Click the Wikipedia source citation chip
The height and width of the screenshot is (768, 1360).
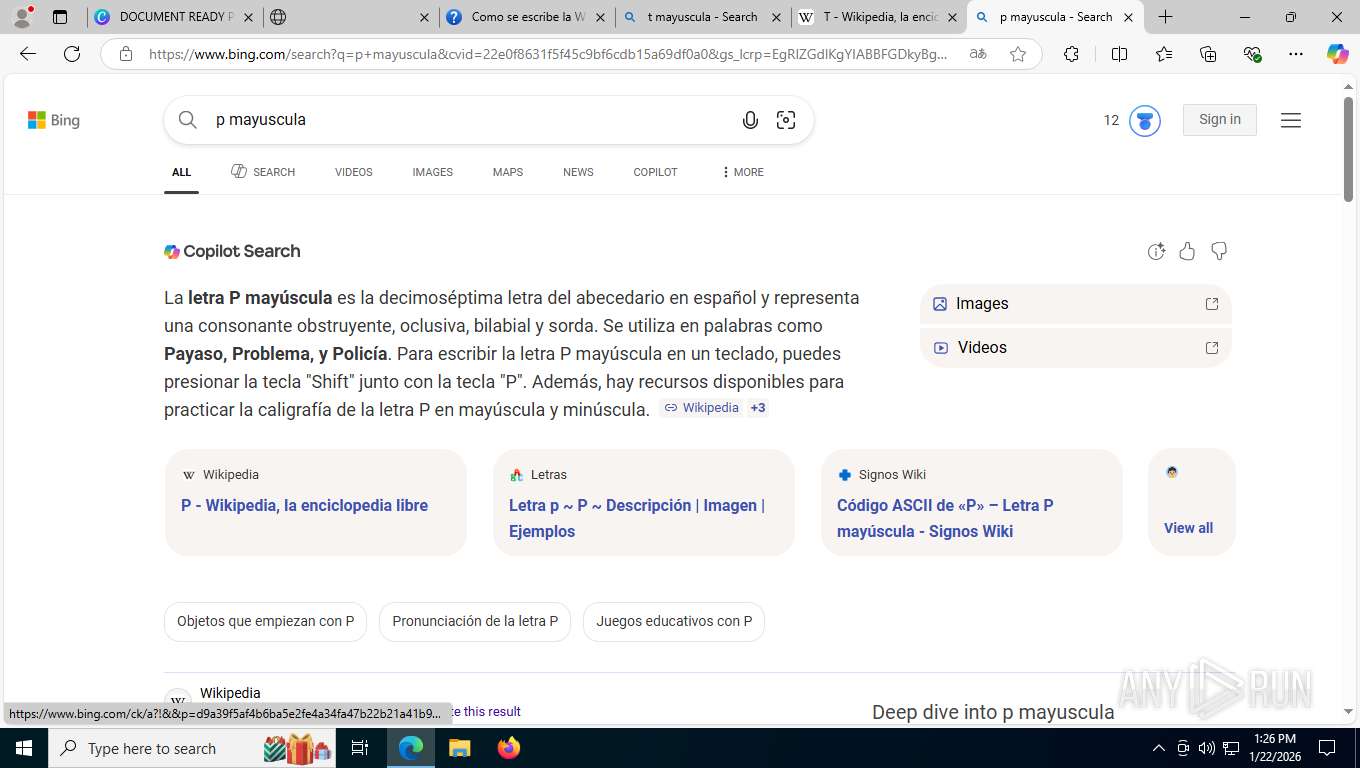tap(701, 408)
